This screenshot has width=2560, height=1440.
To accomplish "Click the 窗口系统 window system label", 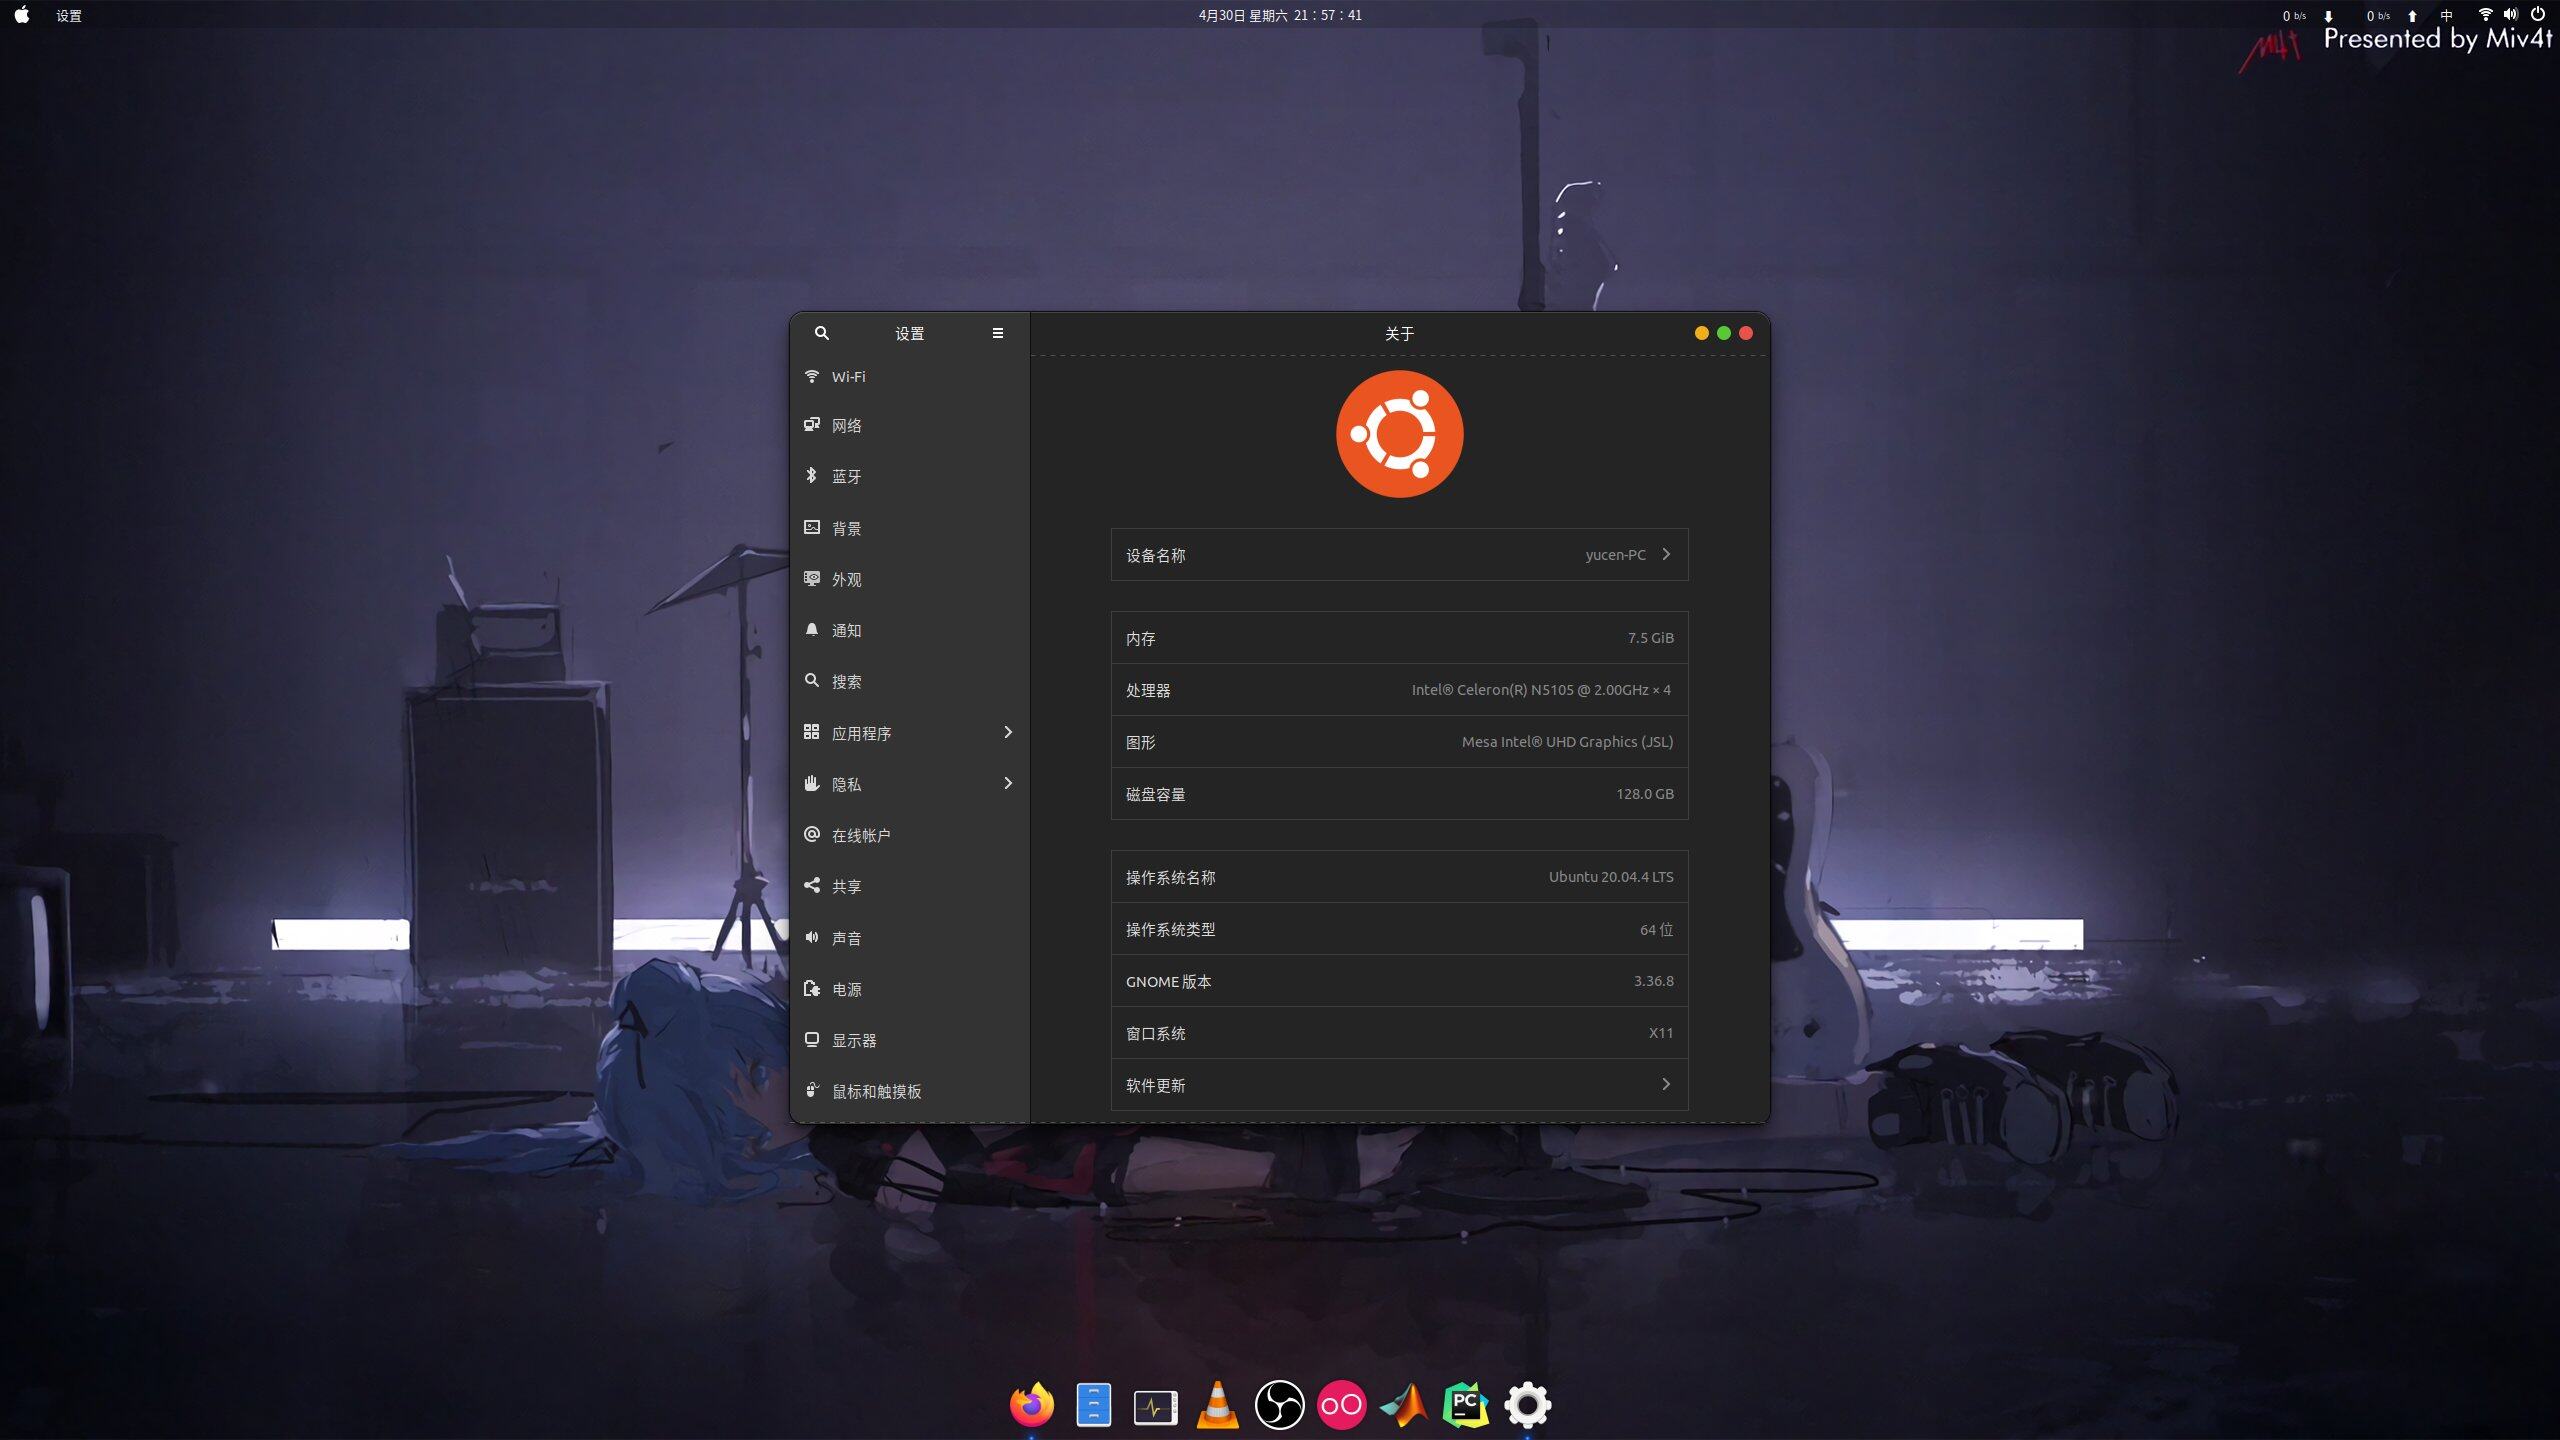I will (x=1156, y=1034).
